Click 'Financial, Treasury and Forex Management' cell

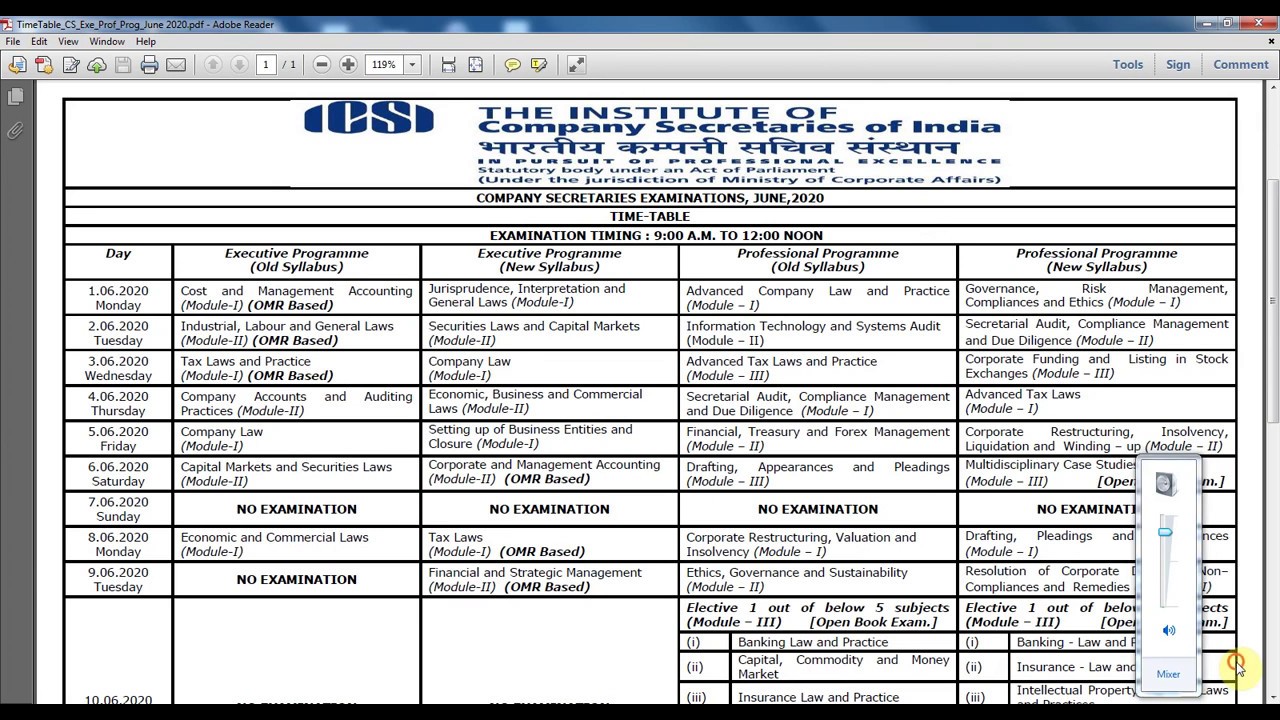817,439
